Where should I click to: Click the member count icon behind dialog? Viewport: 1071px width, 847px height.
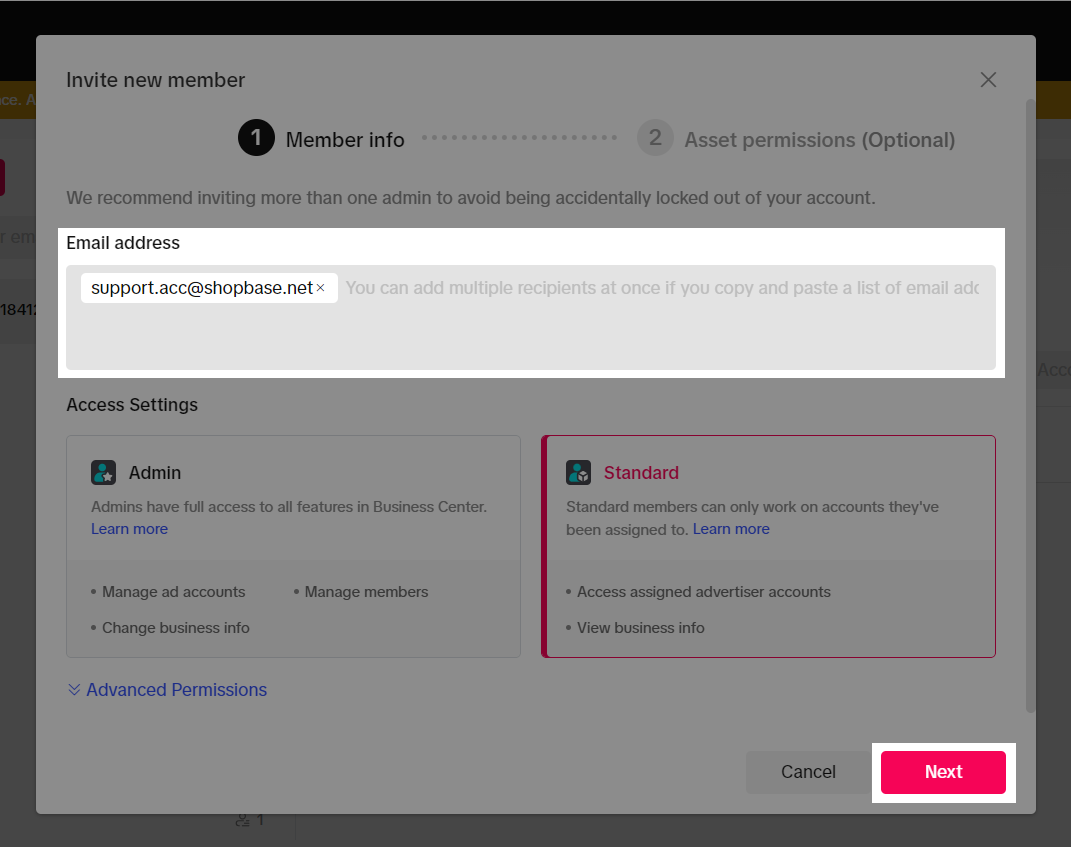click(x=242, y=820)
